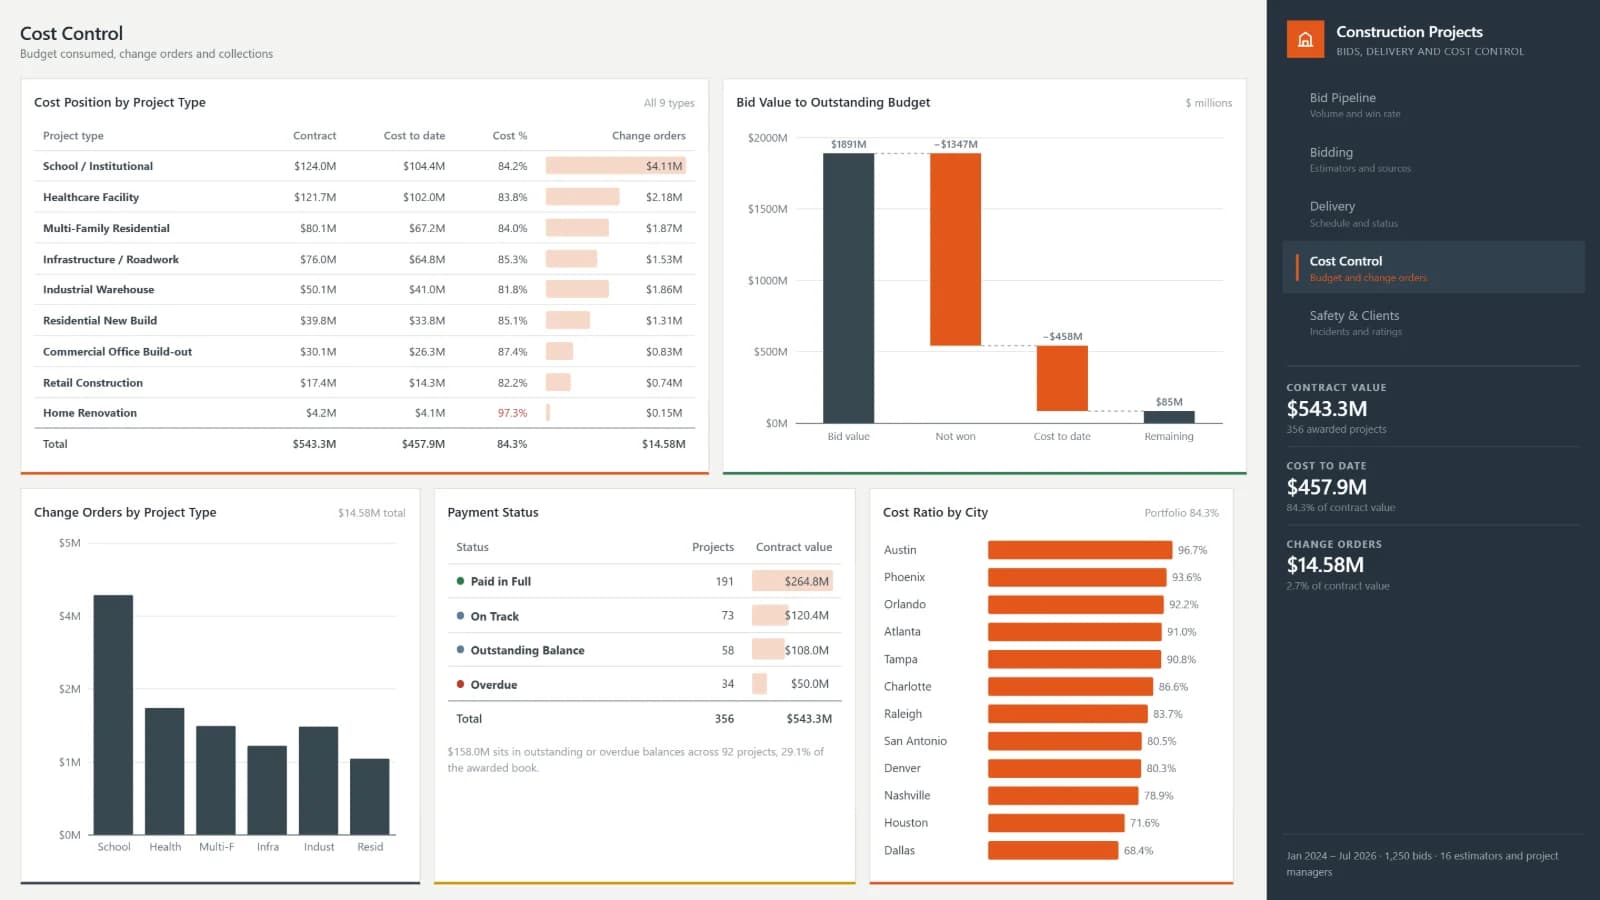Image resolution: width=1600 pixels, height=900 pixels.
Task: Click the Overdue status row
Action: [643, 684]
